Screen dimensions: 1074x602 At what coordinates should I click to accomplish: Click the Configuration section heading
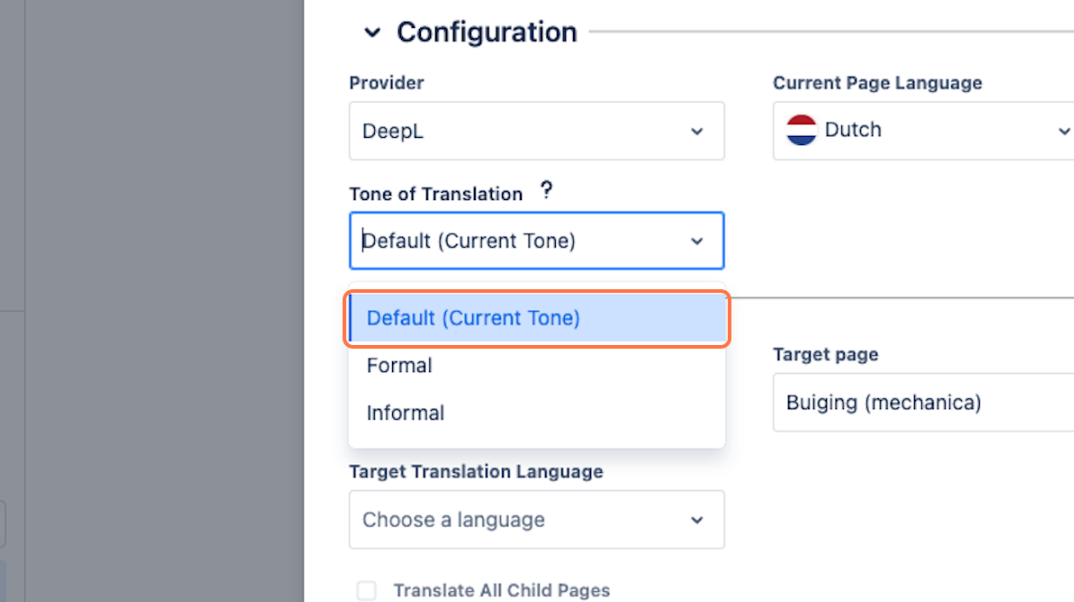pyautogui.click(x=487, y=32)
